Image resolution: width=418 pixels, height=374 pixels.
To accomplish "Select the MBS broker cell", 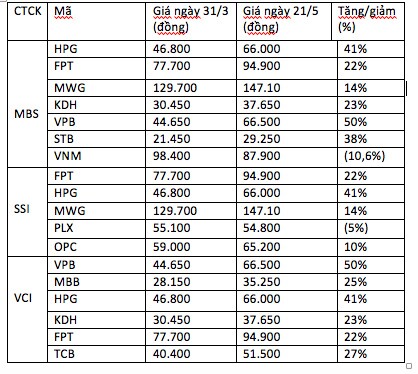I will pyautogui.click(x=27, y=104).
